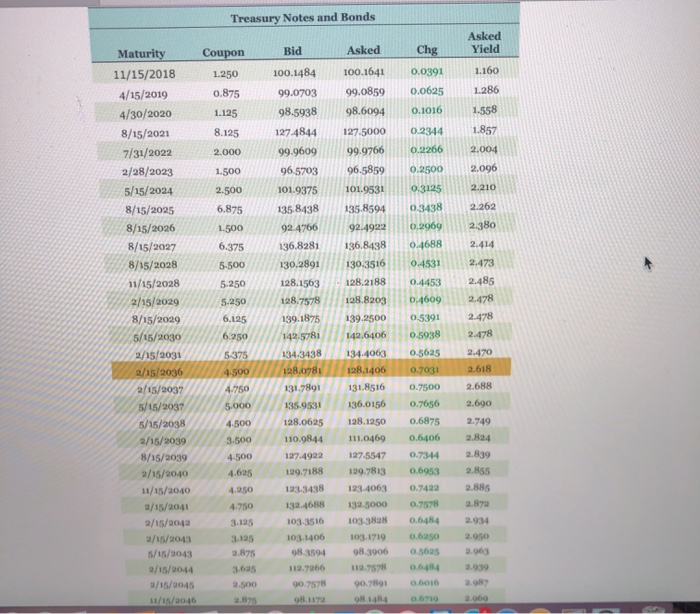
Task: Select the 8/15/2028 maturity date
Action: point(153,265)
